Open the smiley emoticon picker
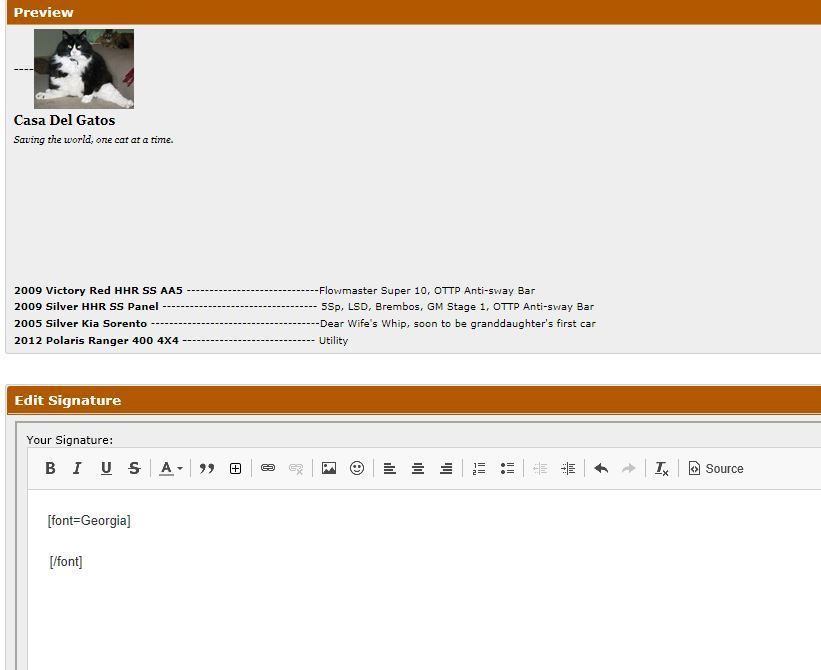Screen dimensions: 821x670 357,468
